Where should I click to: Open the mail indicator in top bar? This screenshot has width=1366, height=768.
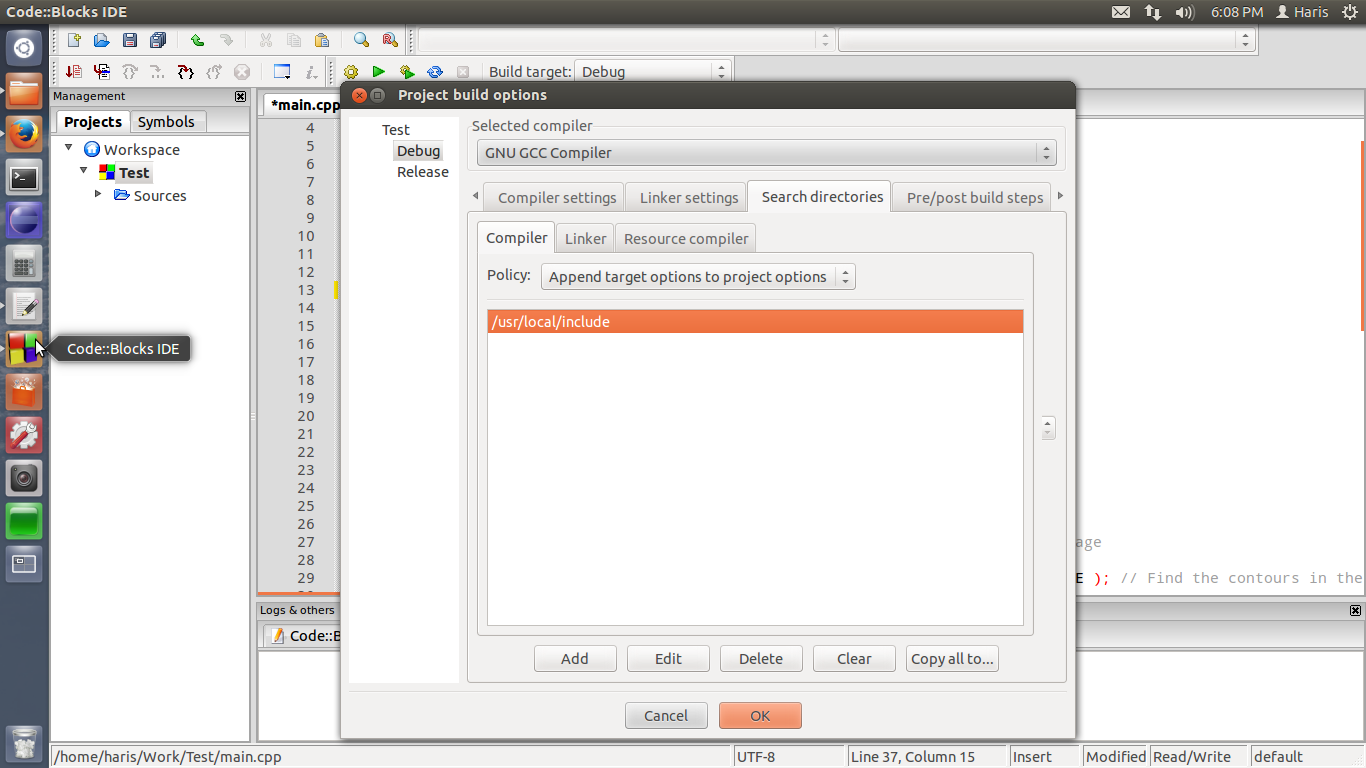(1121, 12)
